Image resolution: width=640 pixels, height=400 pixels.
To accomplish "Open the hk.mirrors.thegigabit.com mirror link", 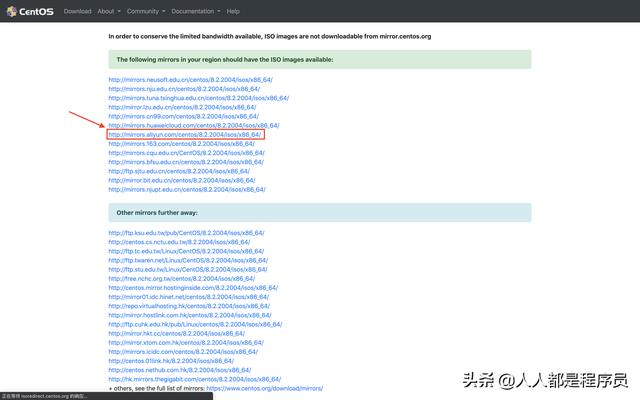I will click(x=195, y=379).
